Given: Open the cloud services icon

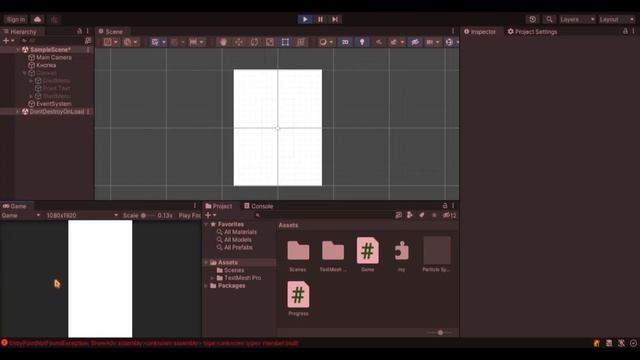Looking at the screenshot, I should (x=38, y=19).
